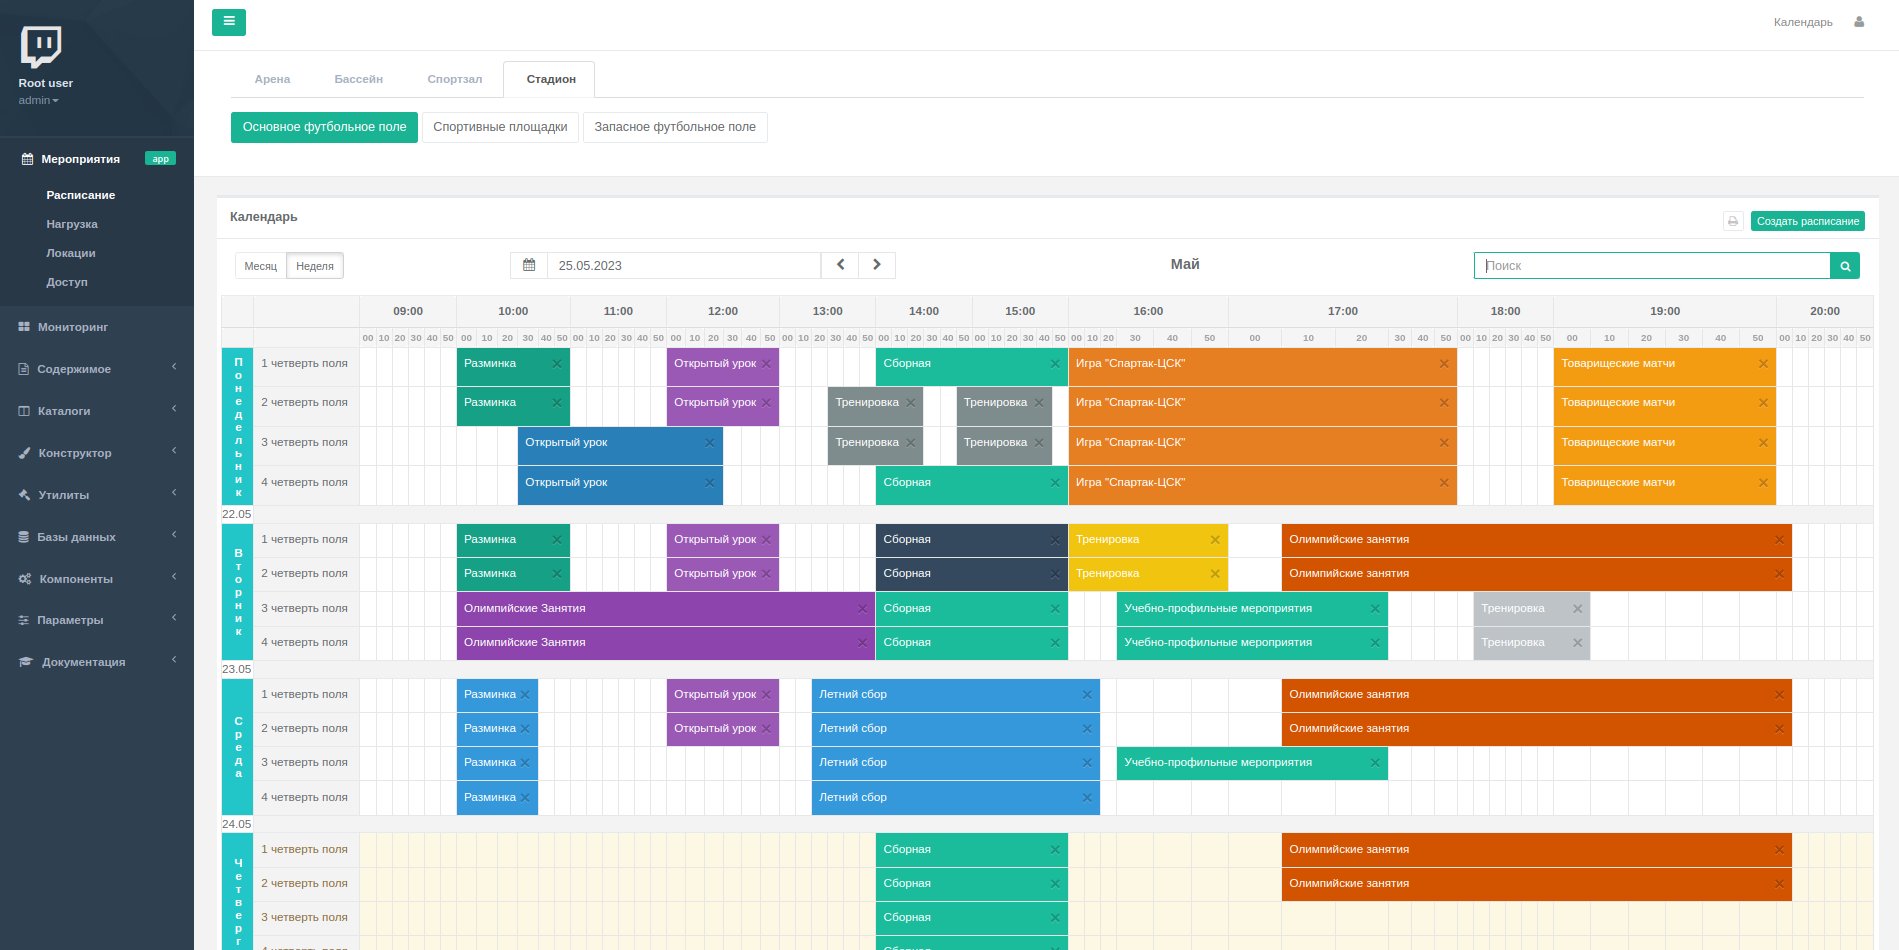Click Создать расписание button

point(1807,221)
